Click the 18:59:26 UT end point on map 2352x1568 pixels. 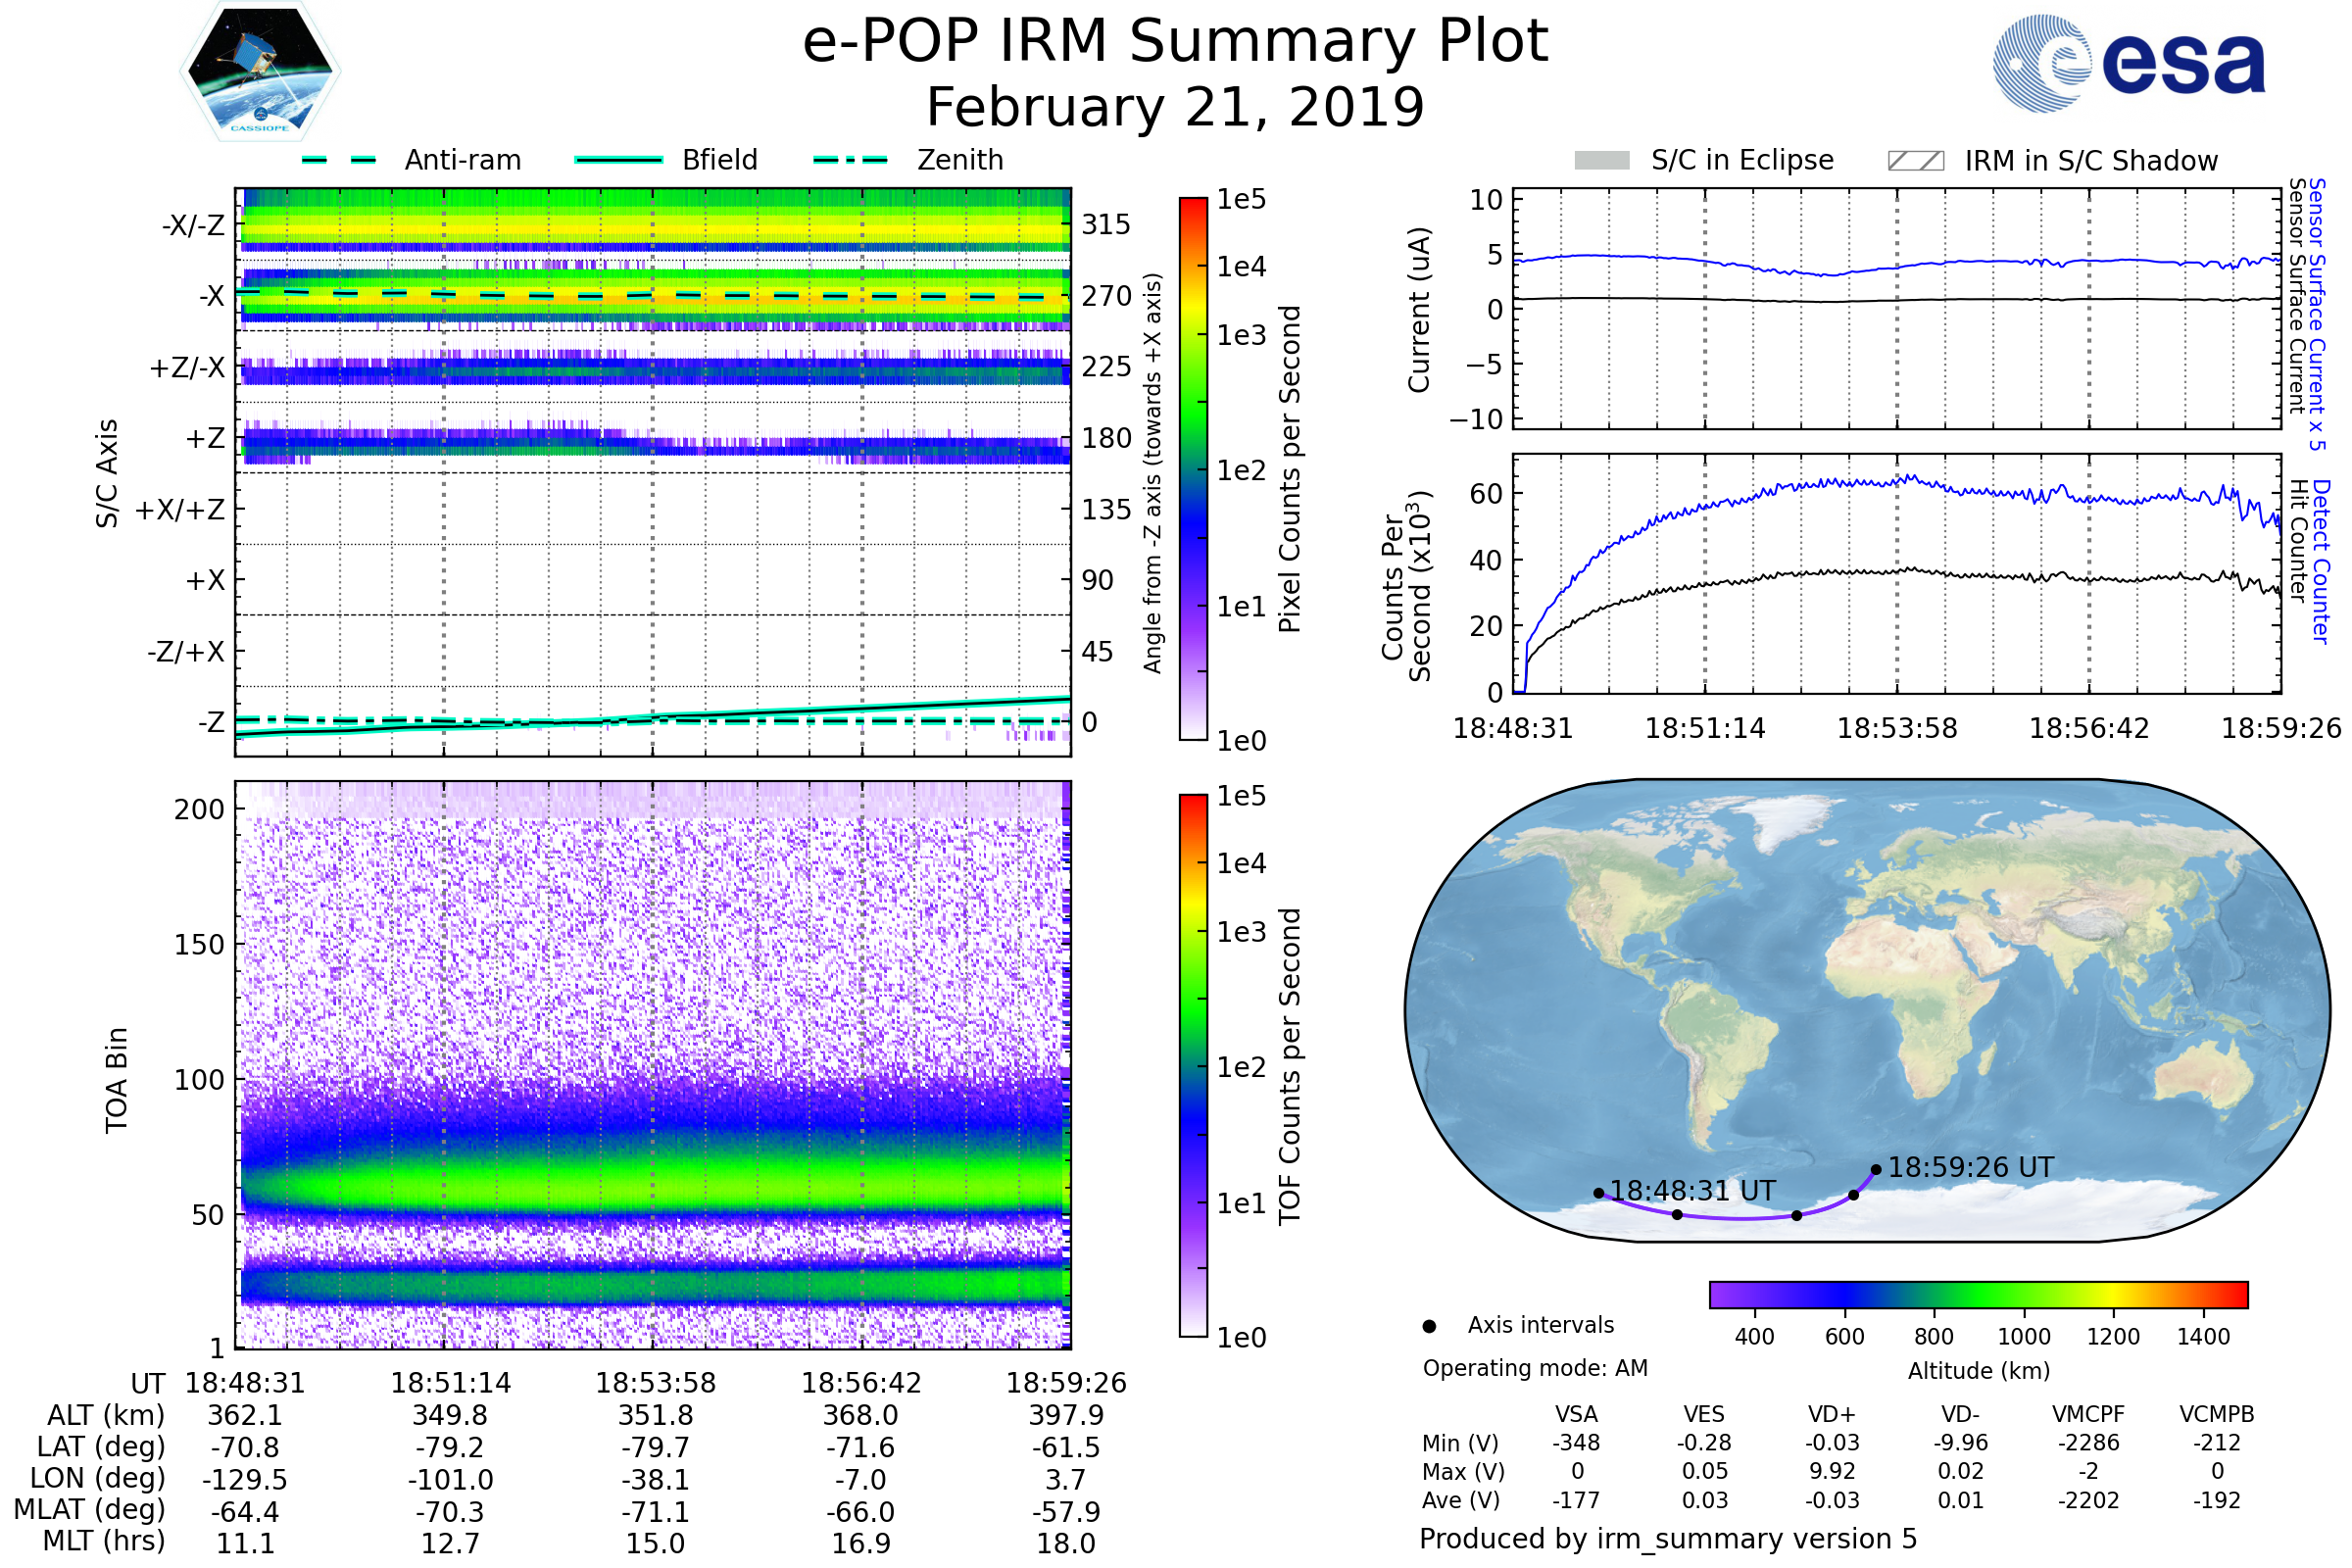pos(1876,1169)
